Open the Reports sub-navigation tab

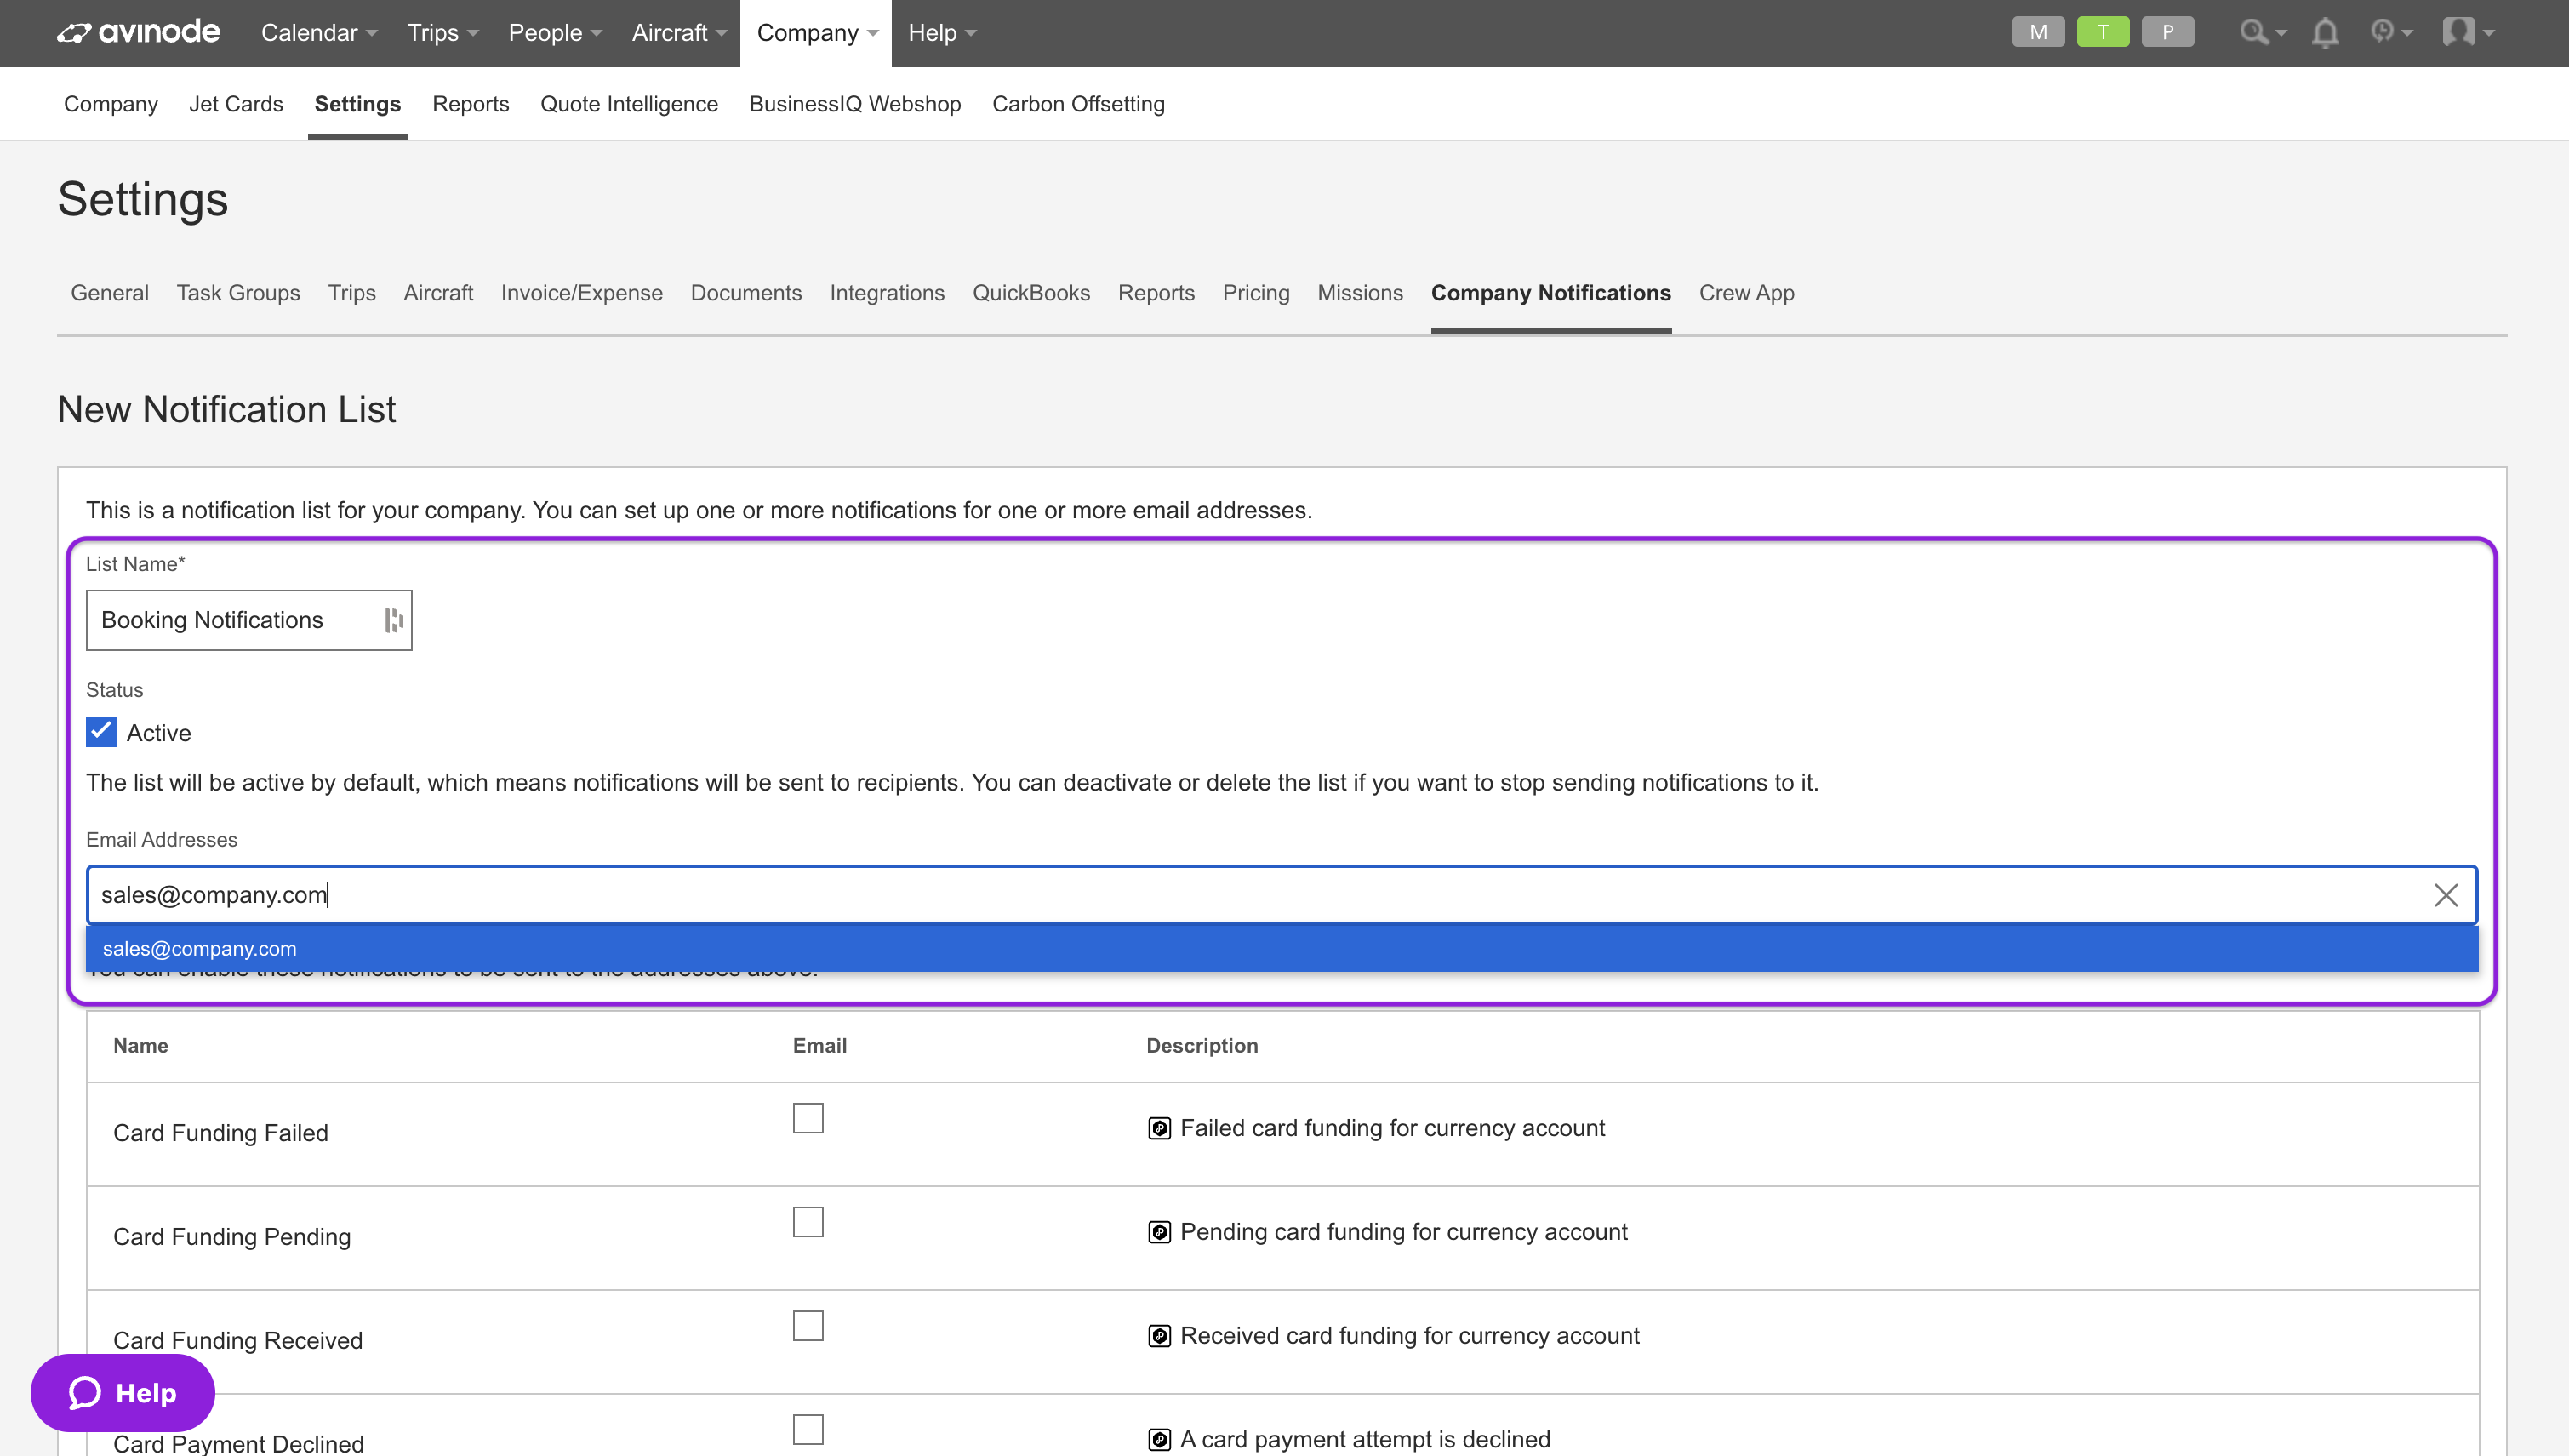[470, 104]
